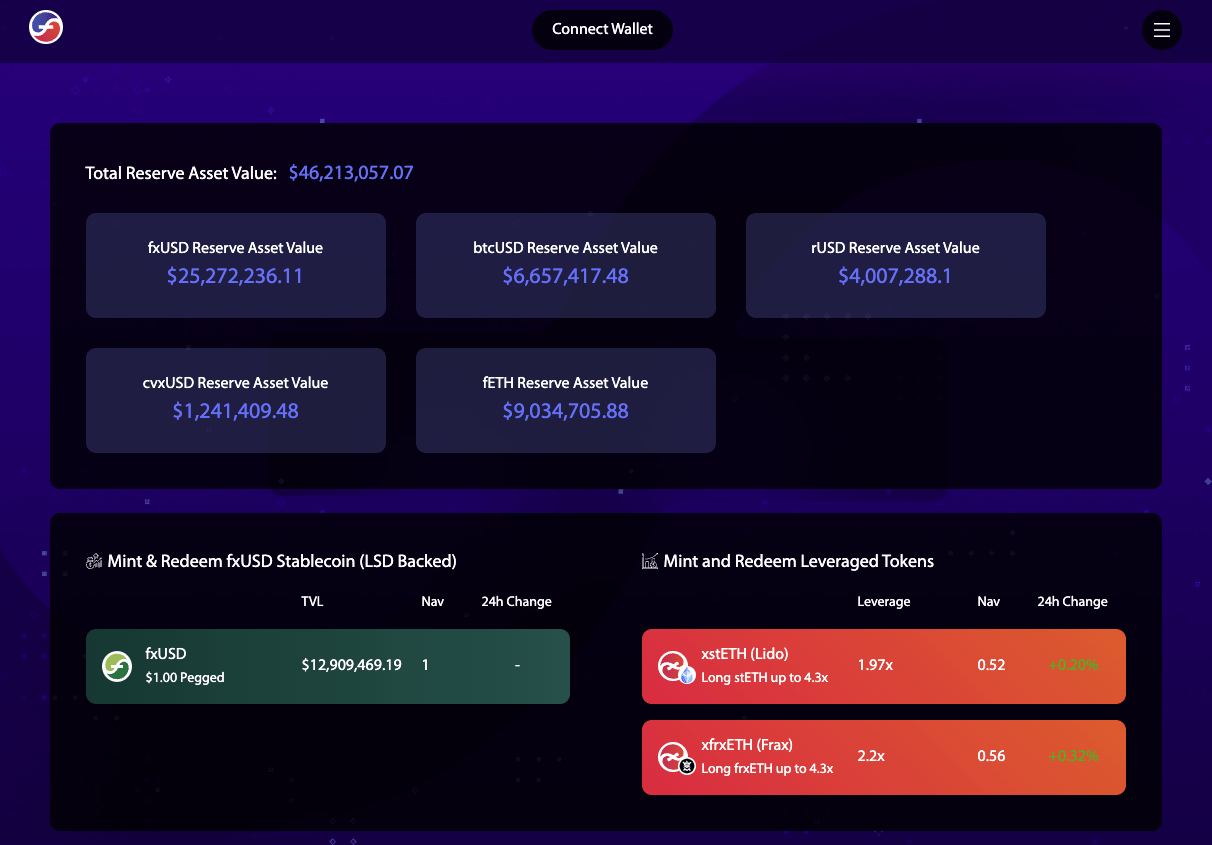The image size is (1212, 845).
Task: Click the Mint & Redeem fxUSD heading icon
Action: coord(94,562)
